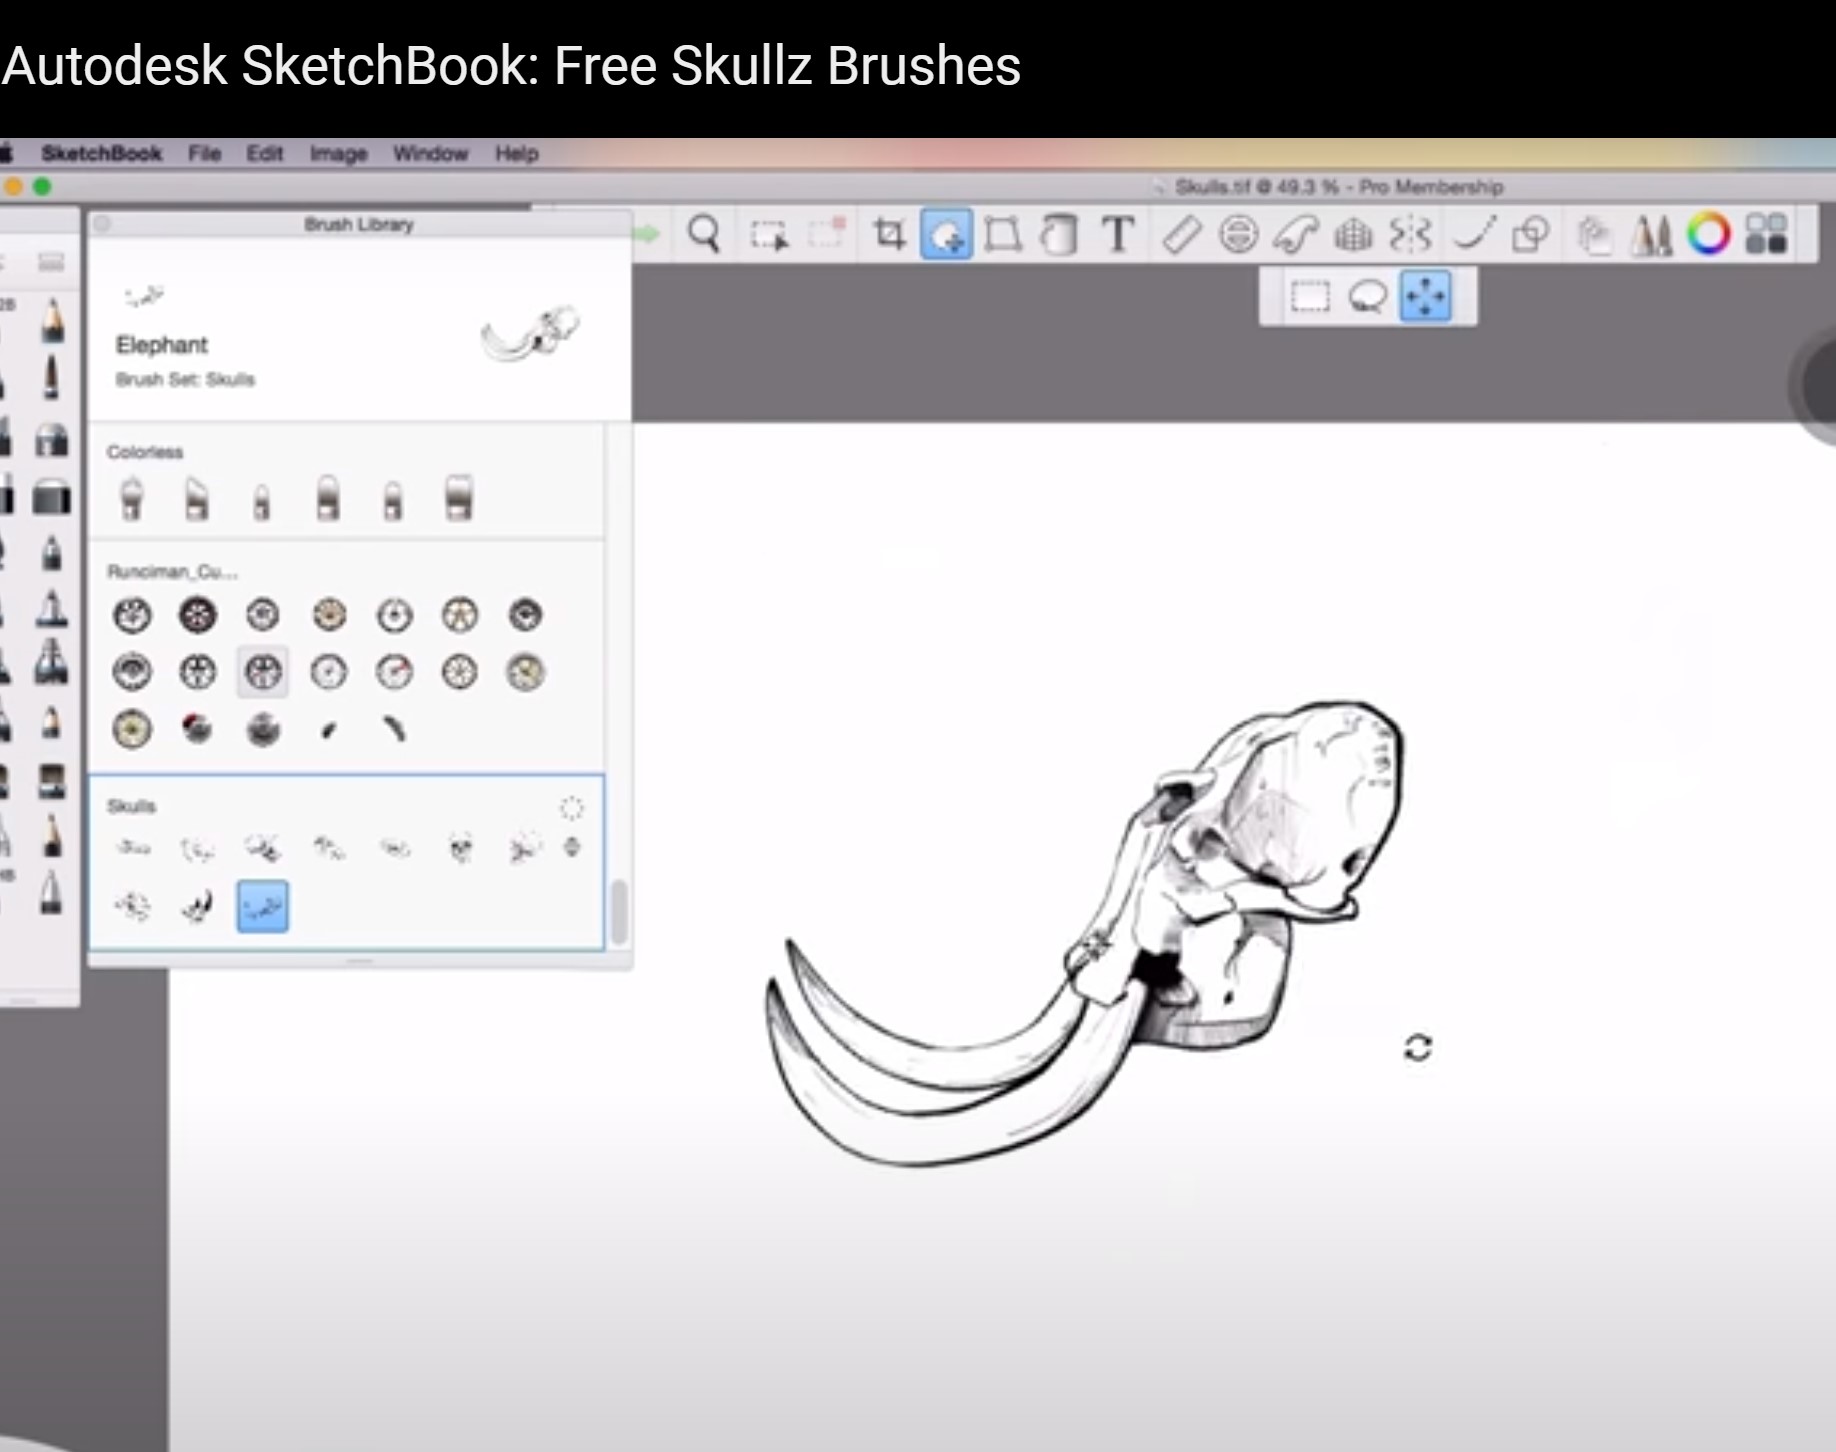The width and height of the screenshot is (1836, 1452).
Task: Open the Color Wheel editor
Action: (1709, 235)
